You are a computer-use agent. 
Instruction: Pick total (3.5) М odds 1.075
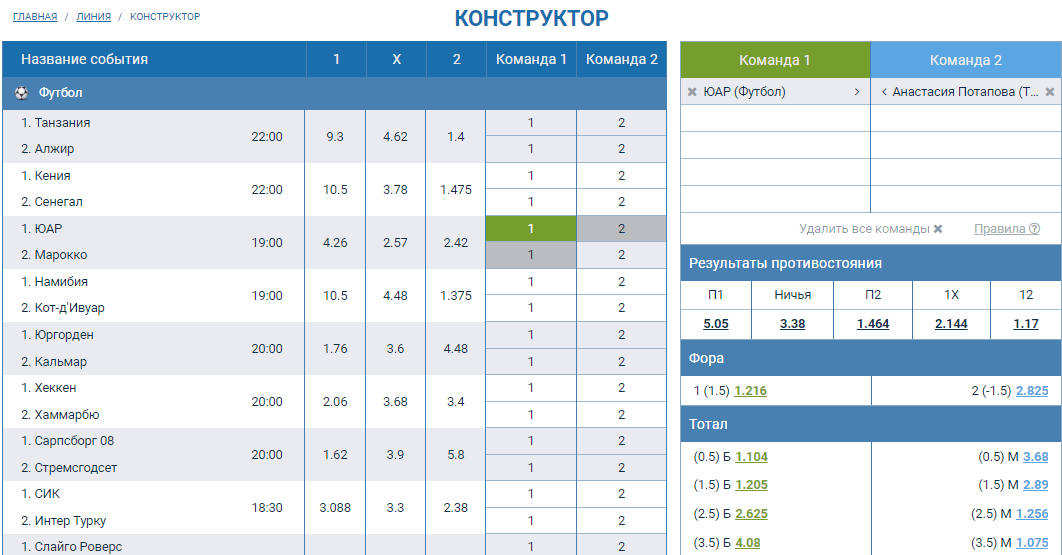(1032, 543)
